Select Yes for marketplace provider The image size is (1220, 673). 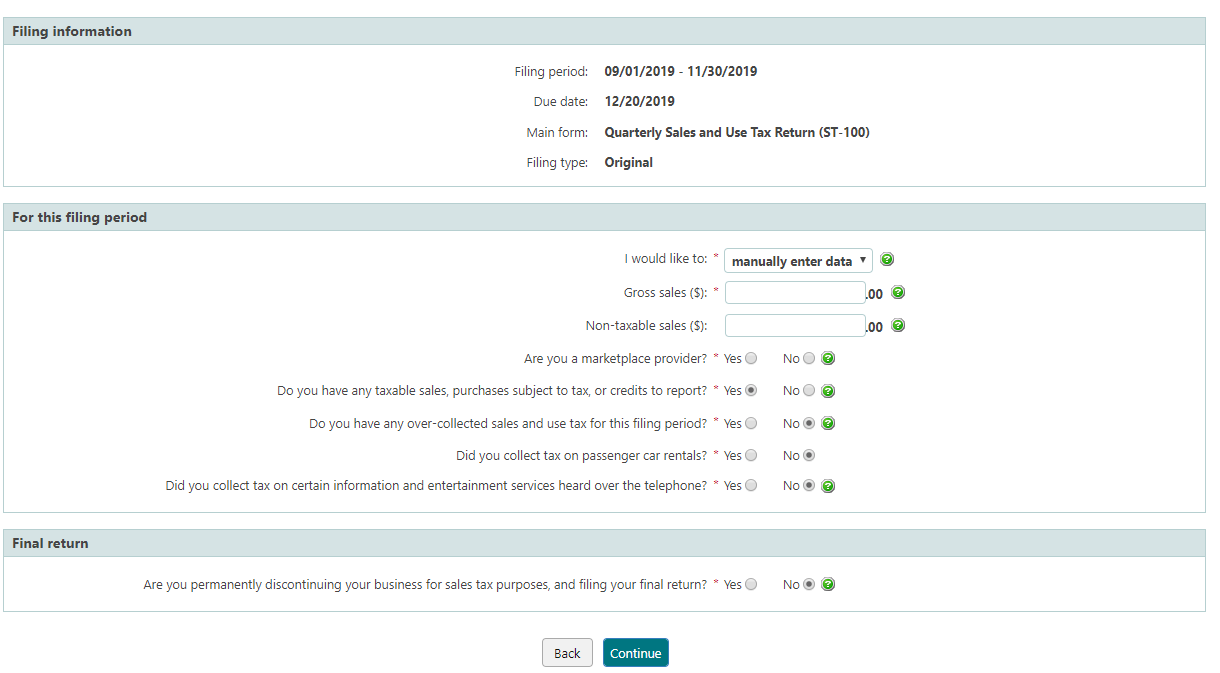click(x=751, y=358)
